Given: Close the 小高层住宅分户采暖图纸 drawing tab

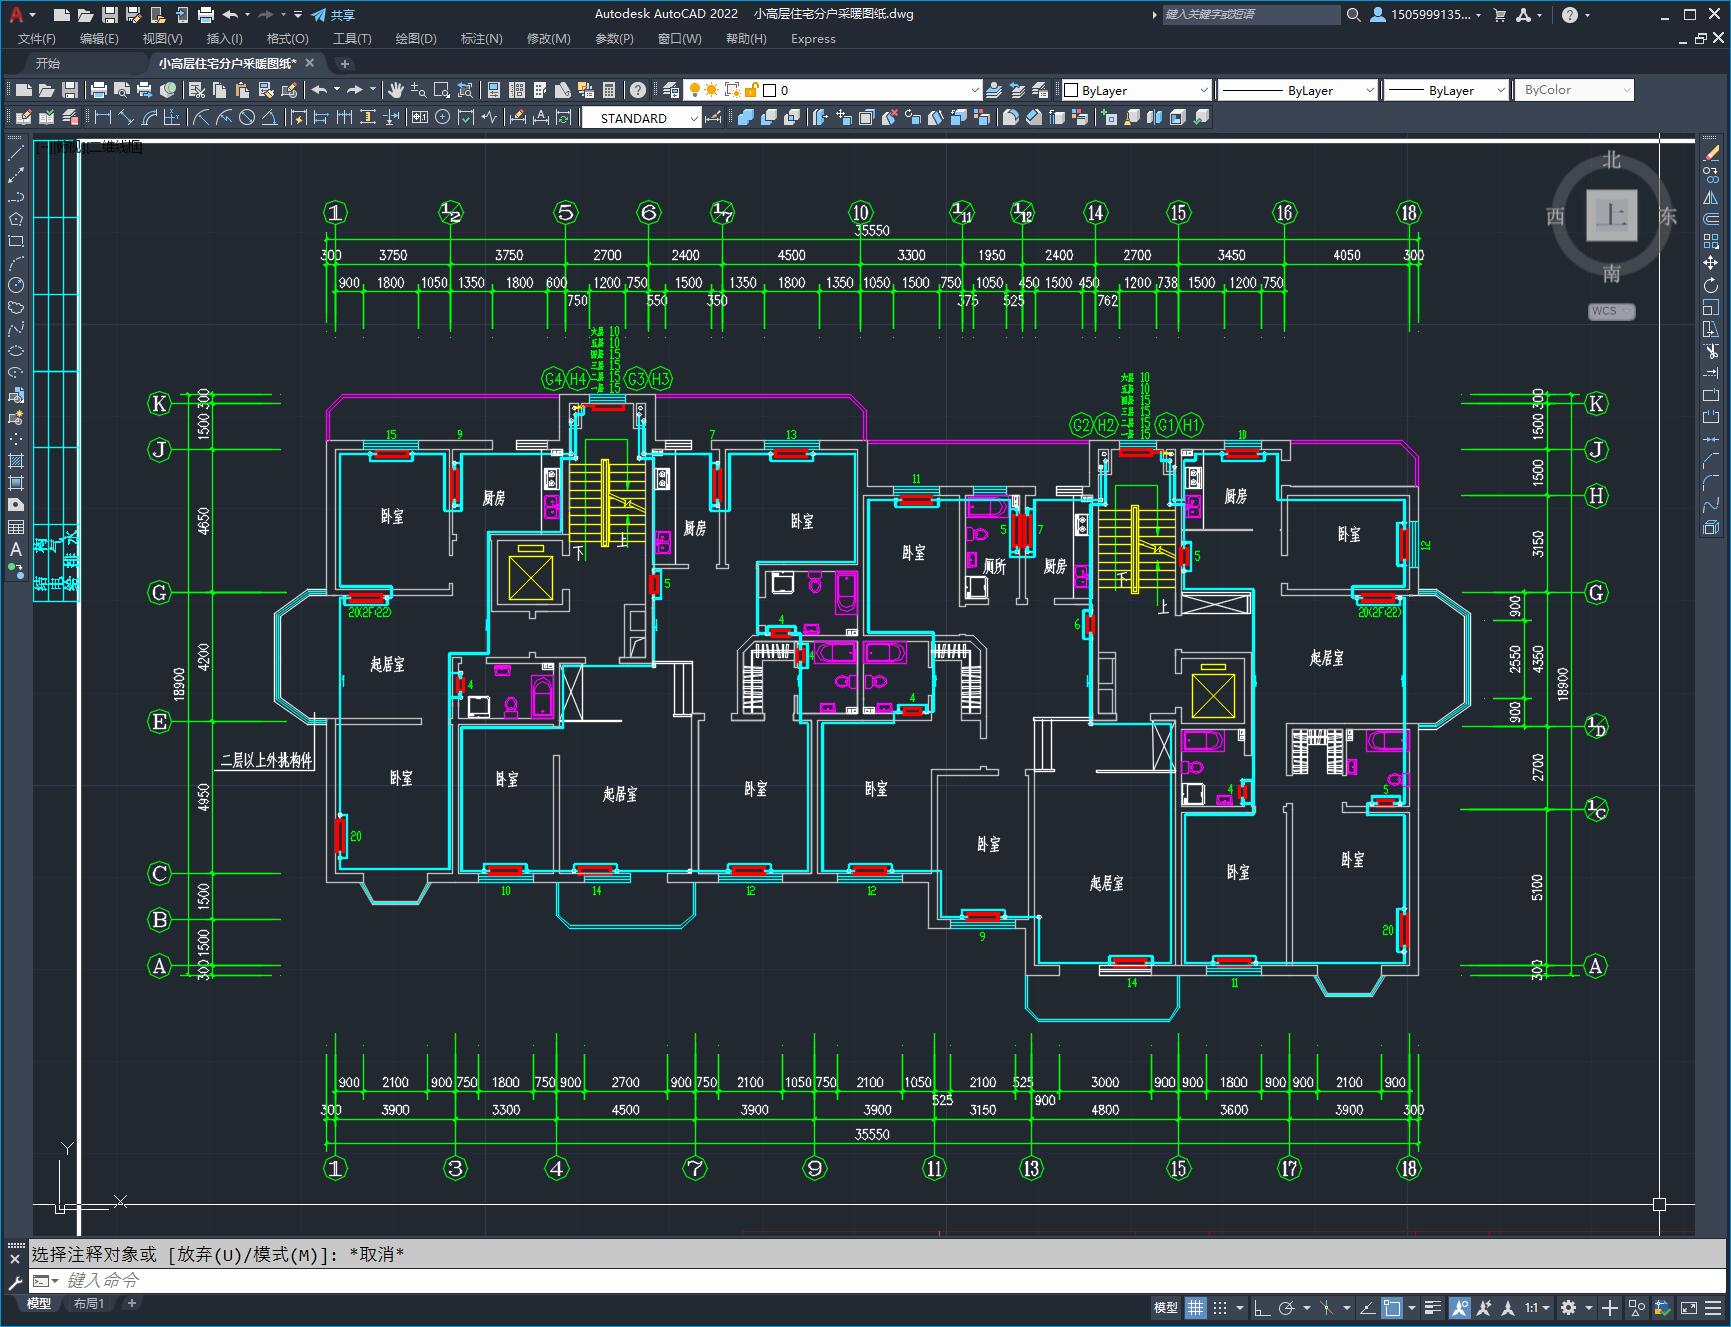Looking at the screenshot, I should click(x=310, y=63).
